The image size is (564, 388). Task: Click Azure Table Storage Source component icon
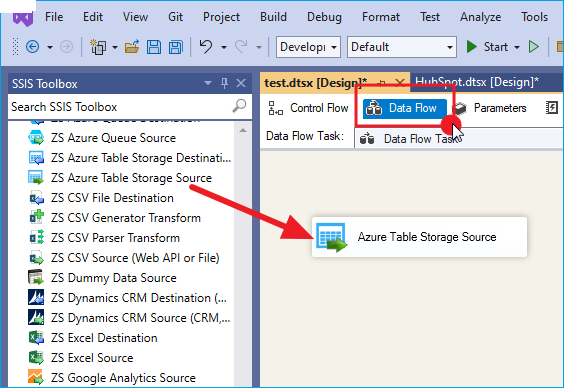tap(332, 237)
